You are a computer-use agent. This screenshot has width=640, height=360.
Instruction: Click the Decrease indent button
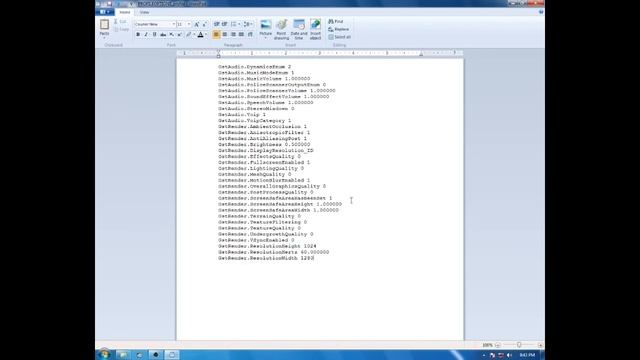click(x=217, y=24)
